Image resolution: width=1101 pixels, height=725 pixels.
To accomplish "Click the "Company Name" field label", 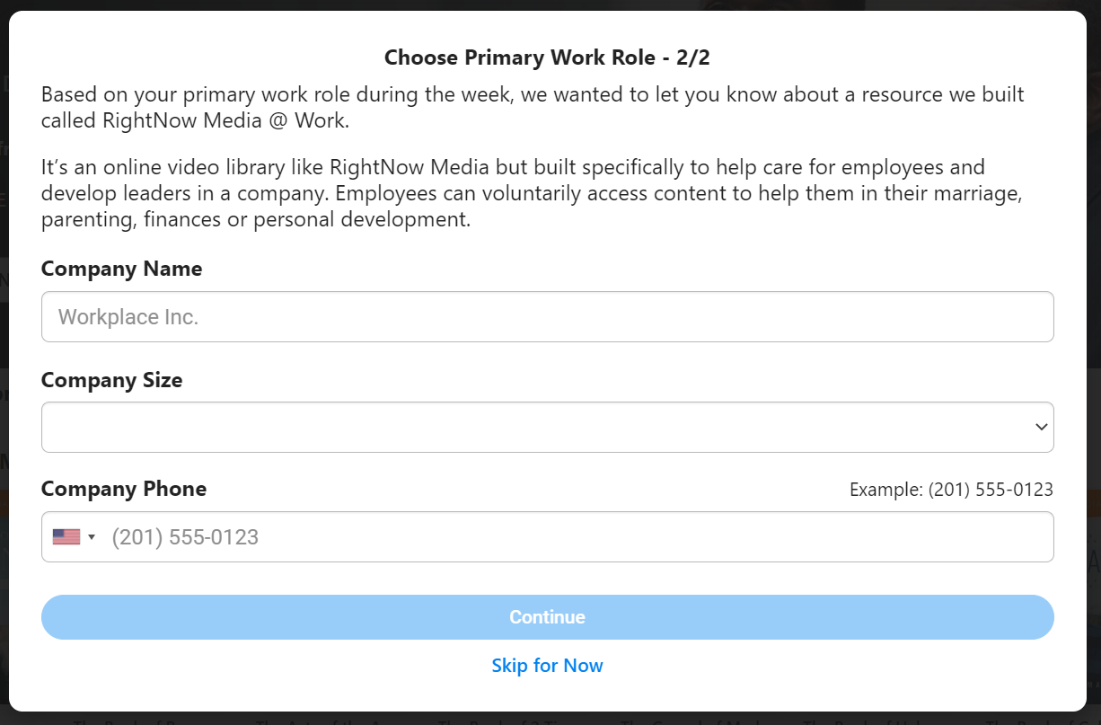I will click(x=121, y=269).
